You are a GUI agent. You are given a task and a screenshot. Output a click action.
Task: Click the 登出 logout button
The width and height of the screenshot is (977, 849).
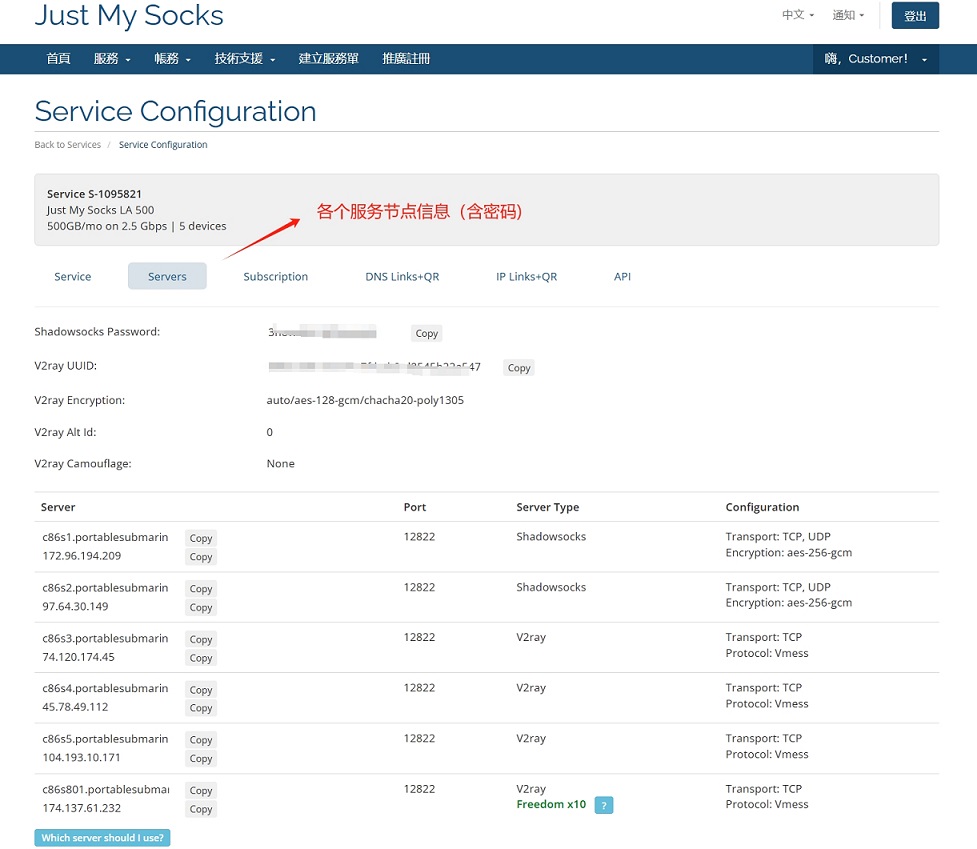915,16
